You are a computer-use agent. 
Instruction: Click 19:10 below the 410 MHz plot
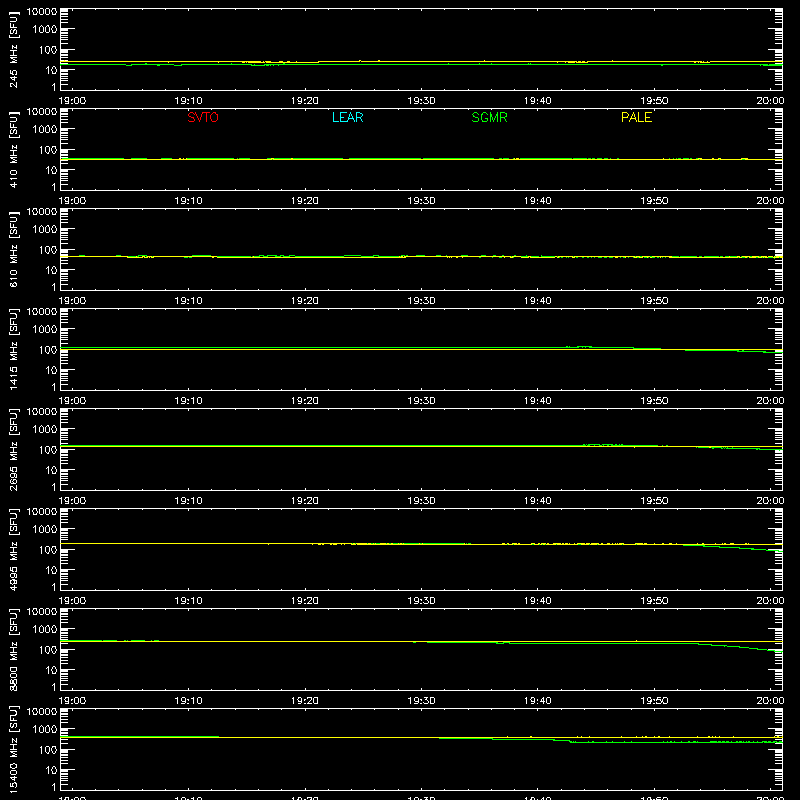click(x=189, y=201)
